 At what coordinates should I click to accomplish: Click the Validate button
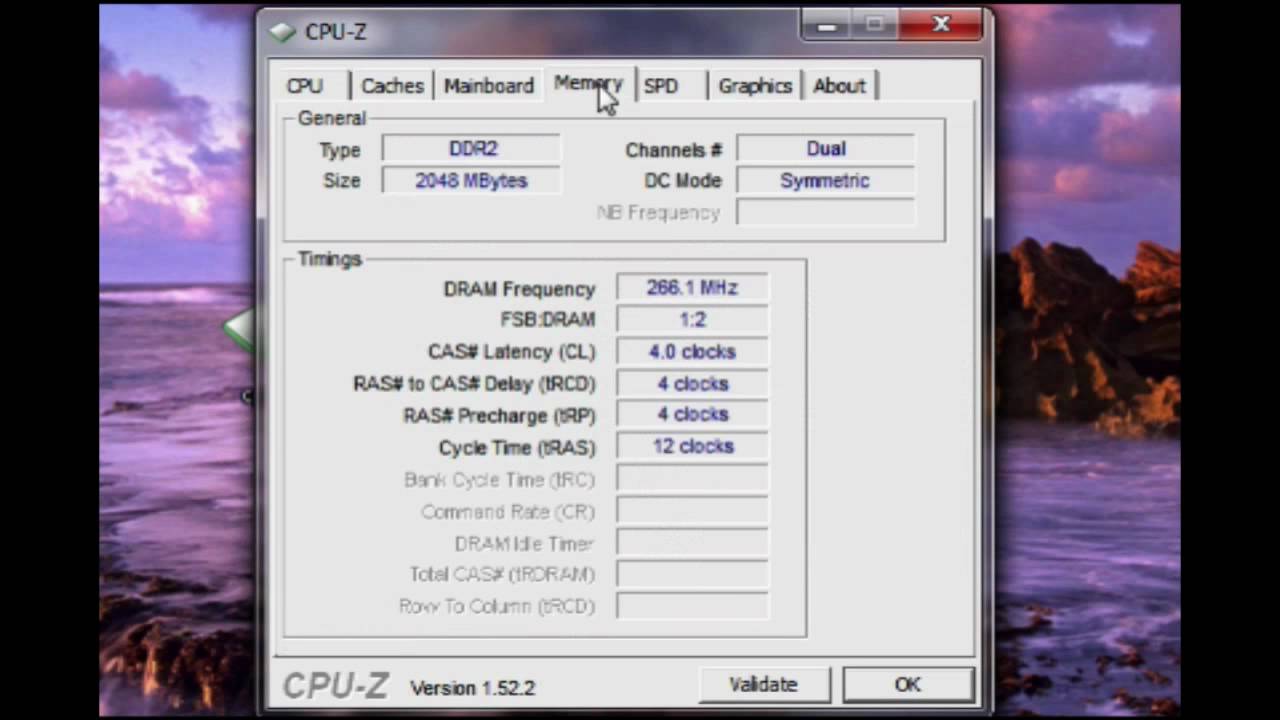764,685
